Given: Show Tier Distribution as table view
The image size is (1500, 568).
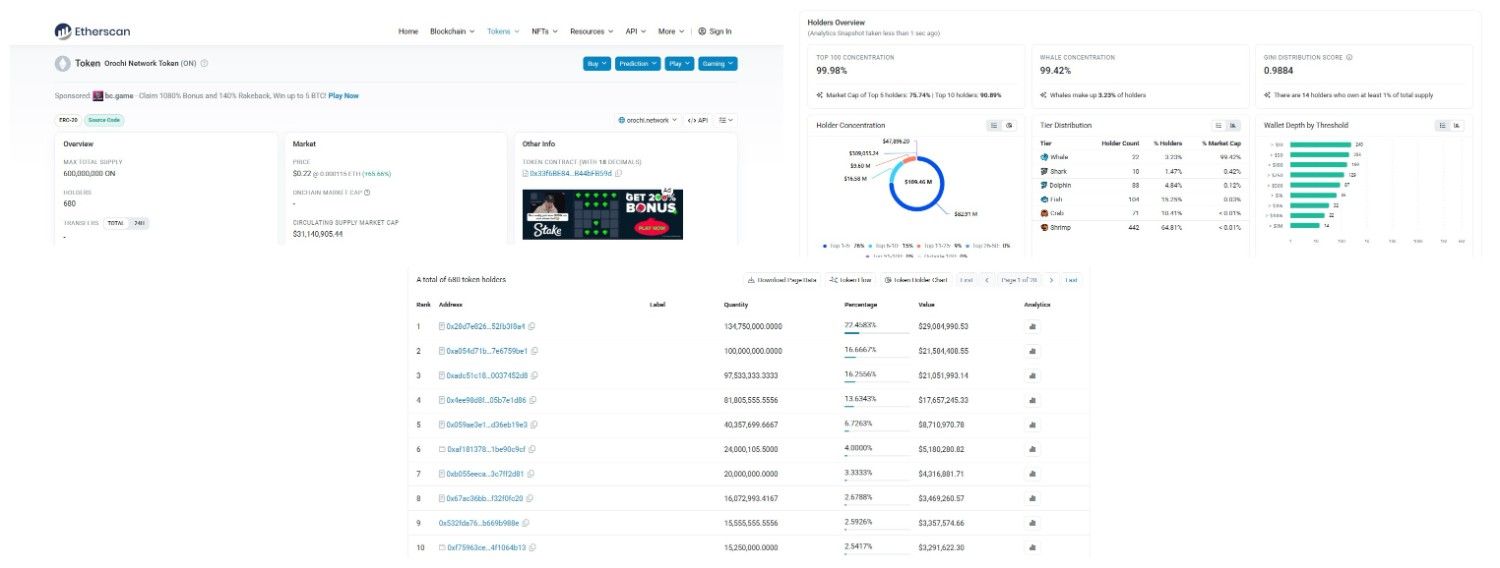Looking at the screenshot, I should [1219, 125].
